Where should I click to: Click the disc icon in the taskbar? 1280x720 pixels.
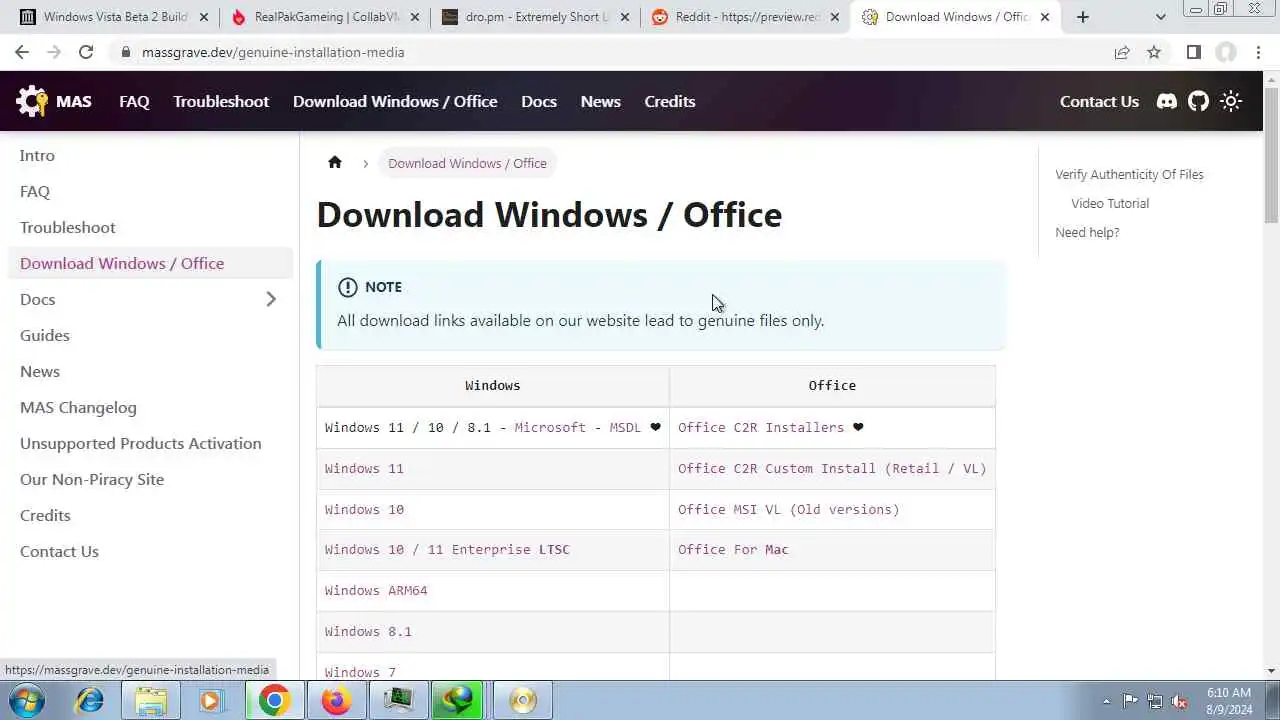[522, 700]
